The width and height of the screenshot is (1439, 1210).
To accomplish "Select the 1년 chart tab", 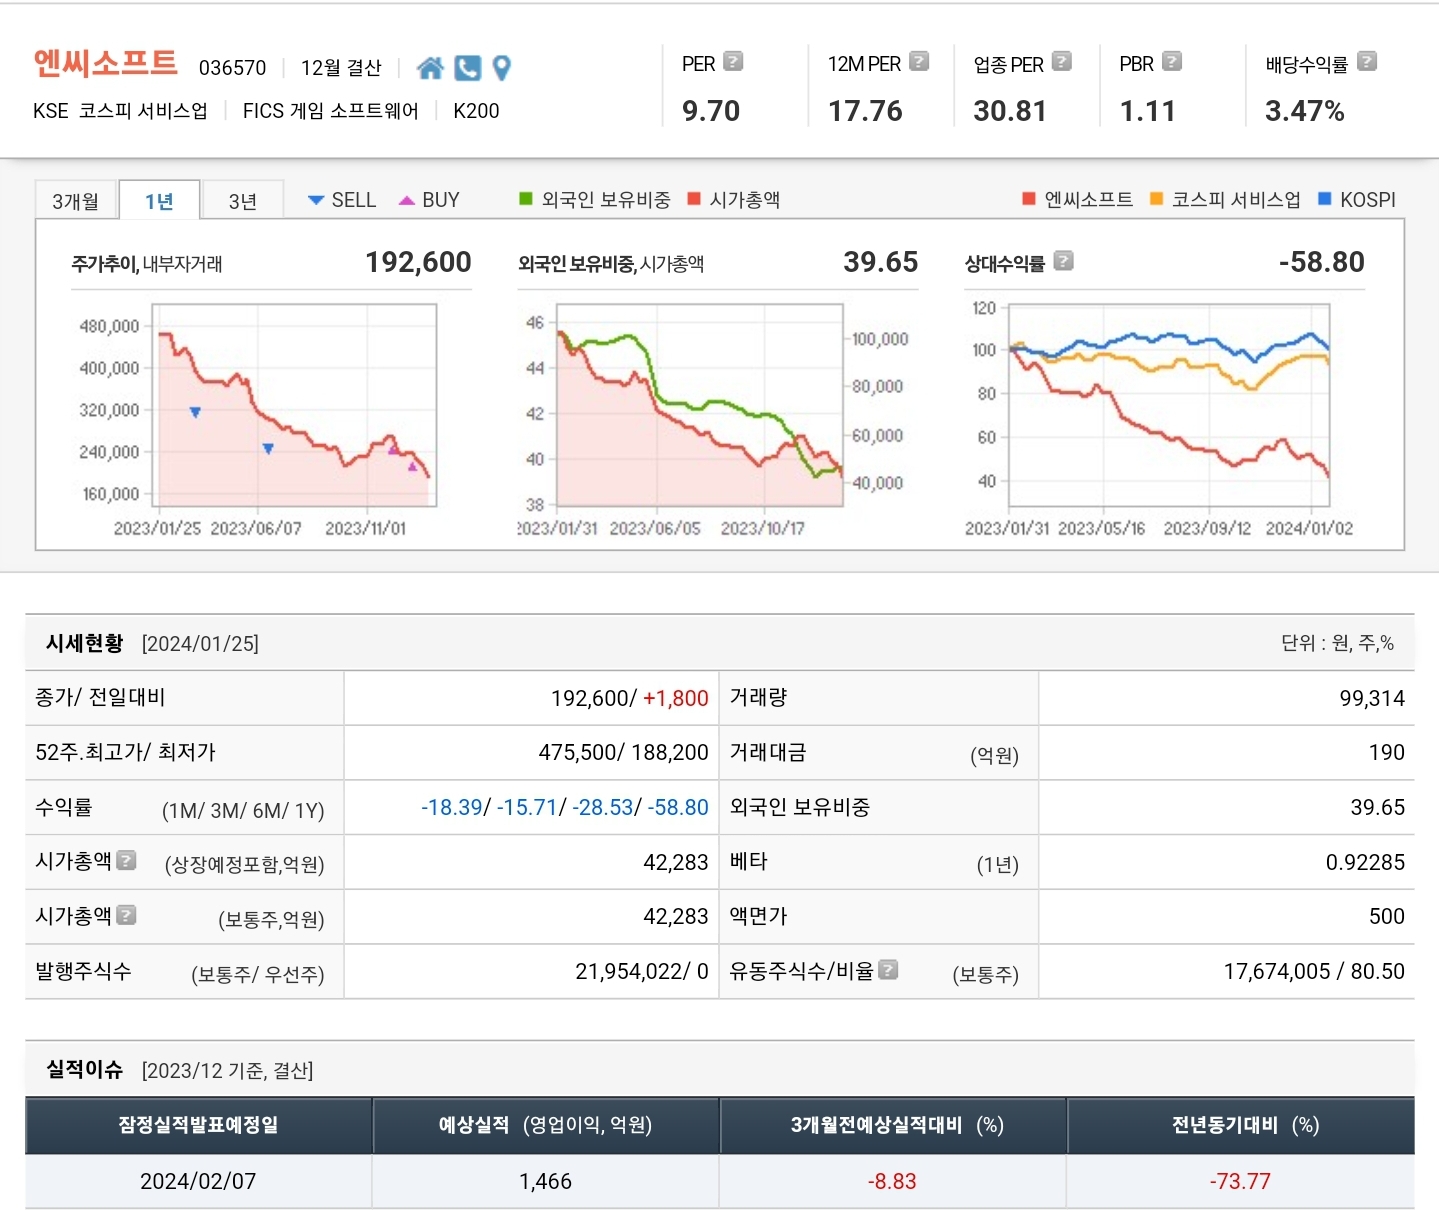I will 159,201.
